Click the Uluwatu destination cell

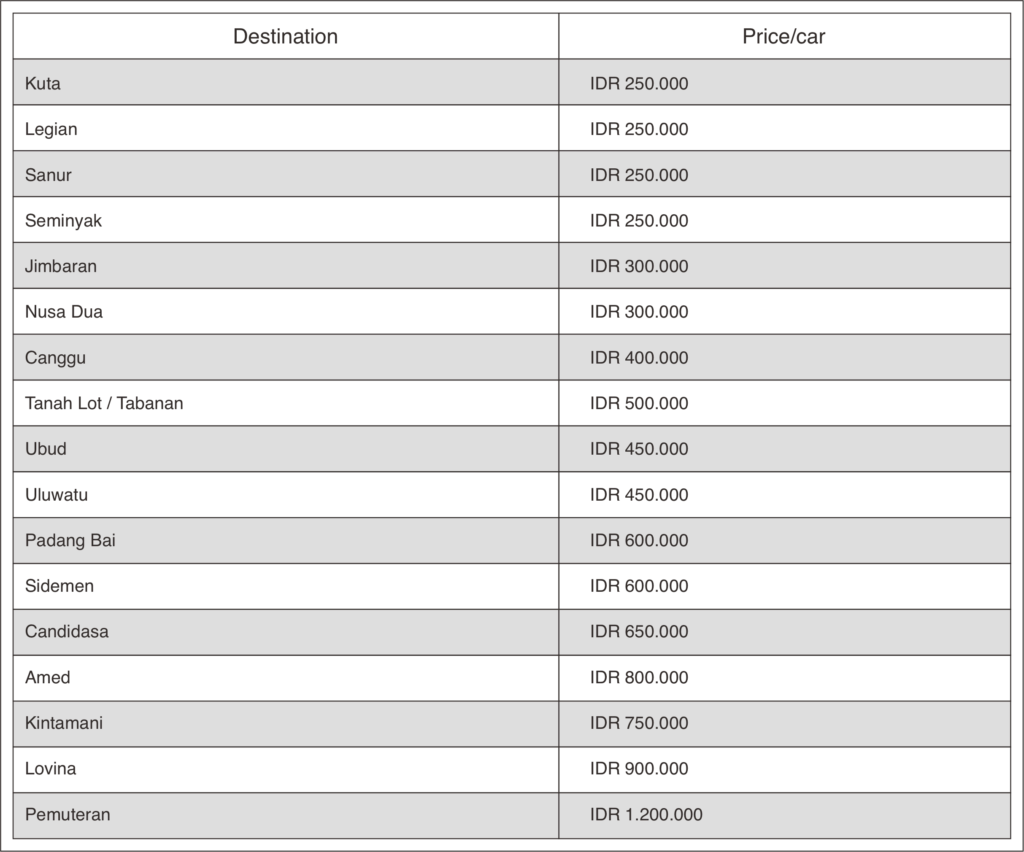pos(57,495)
